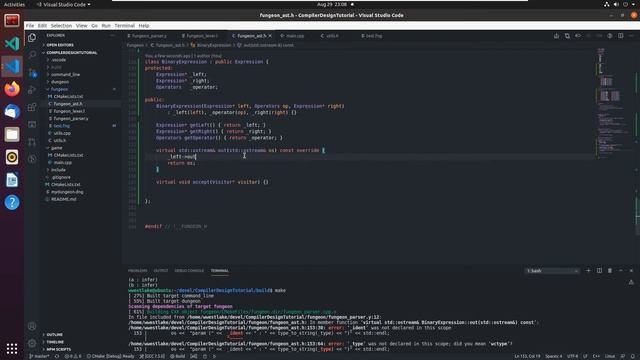Open the Help icon in the dock
Image resolution: width=640 pixels, height=360 pixels.
point(12,202)
